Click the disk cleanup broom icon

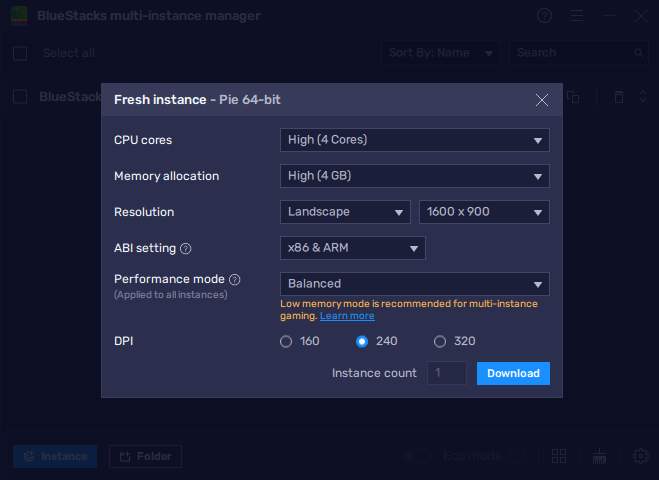(599, 456)
